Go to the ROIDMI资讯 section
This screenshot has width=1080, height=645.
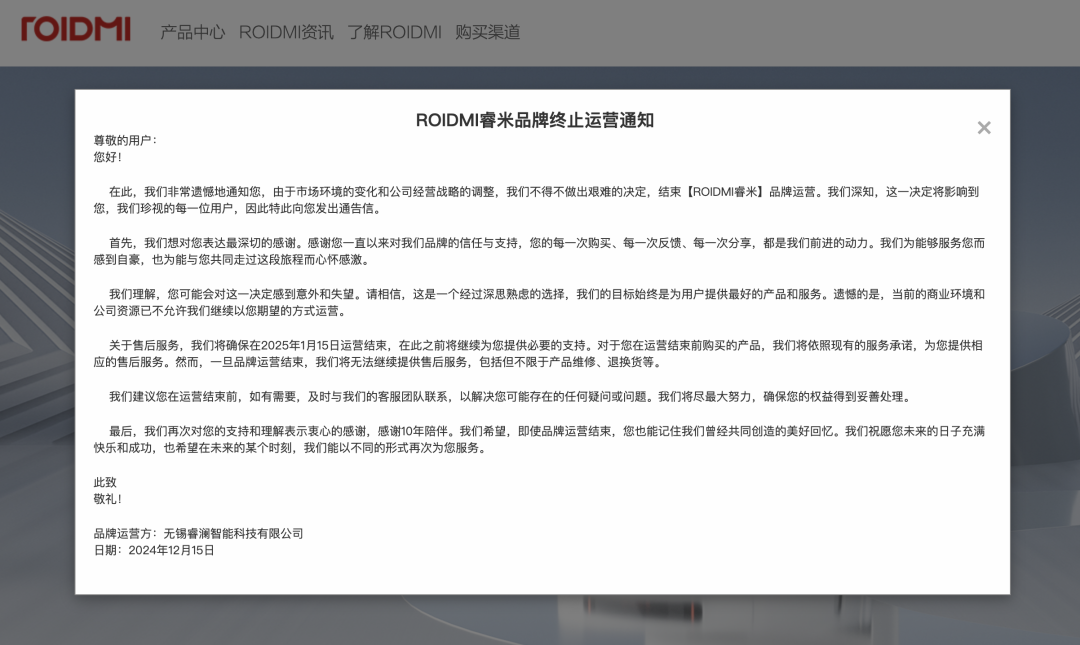286,32
